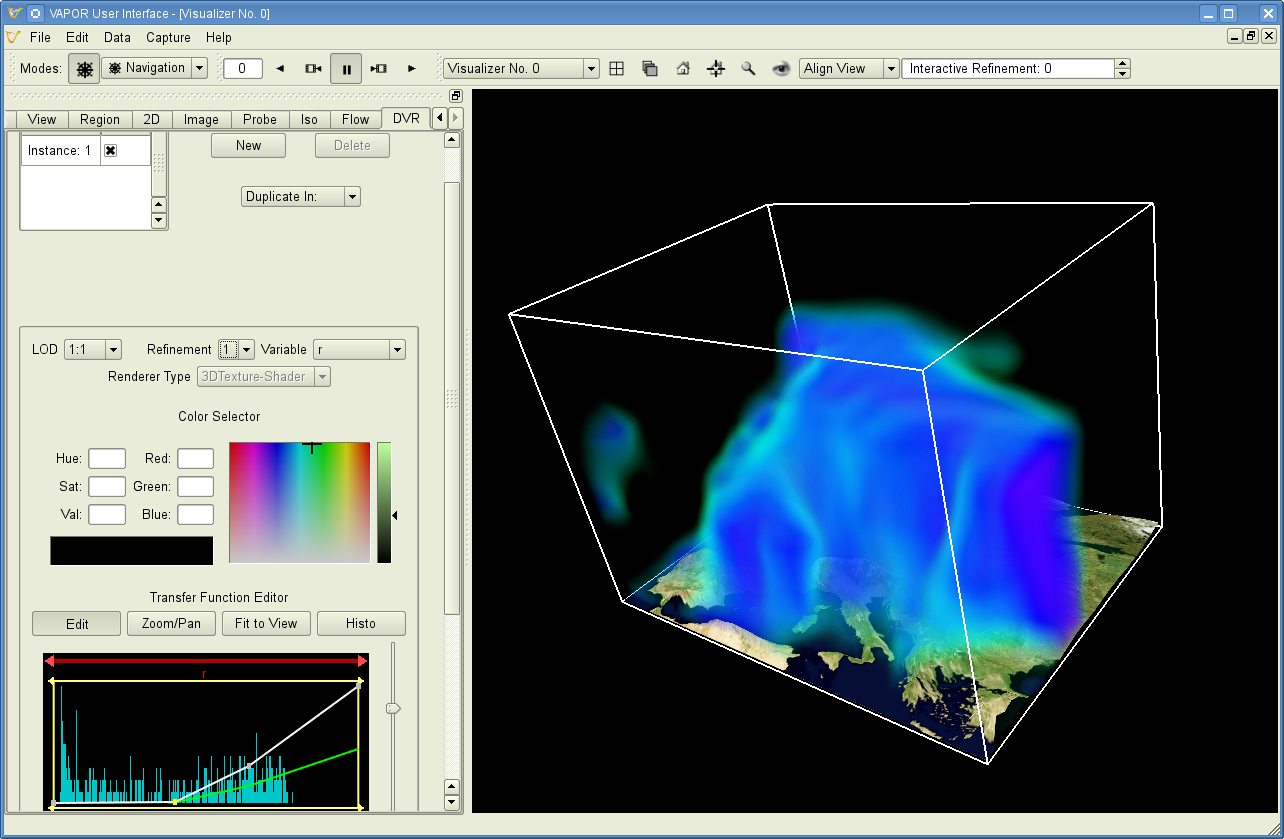
Task: Step backward one frame
Action: click(x=313, y=69)
